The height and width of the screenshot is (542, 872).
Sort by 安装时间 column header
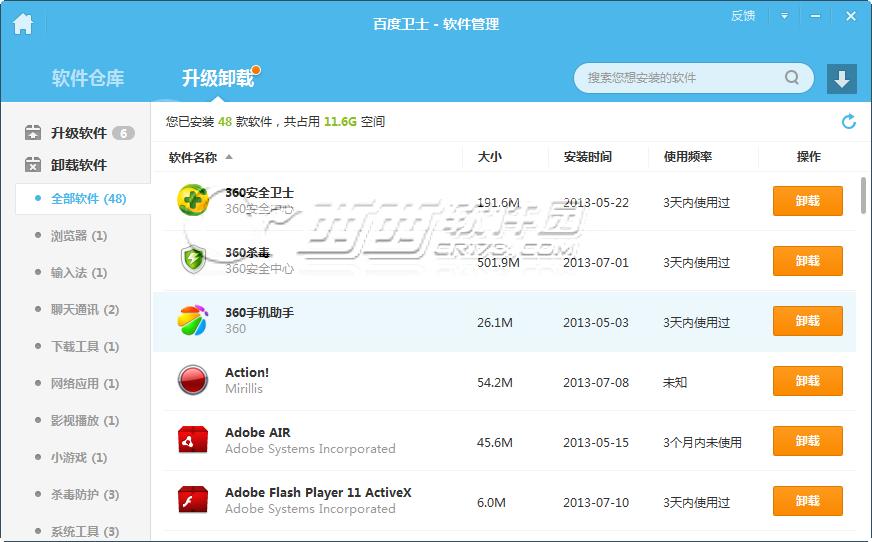pos(587,157)
